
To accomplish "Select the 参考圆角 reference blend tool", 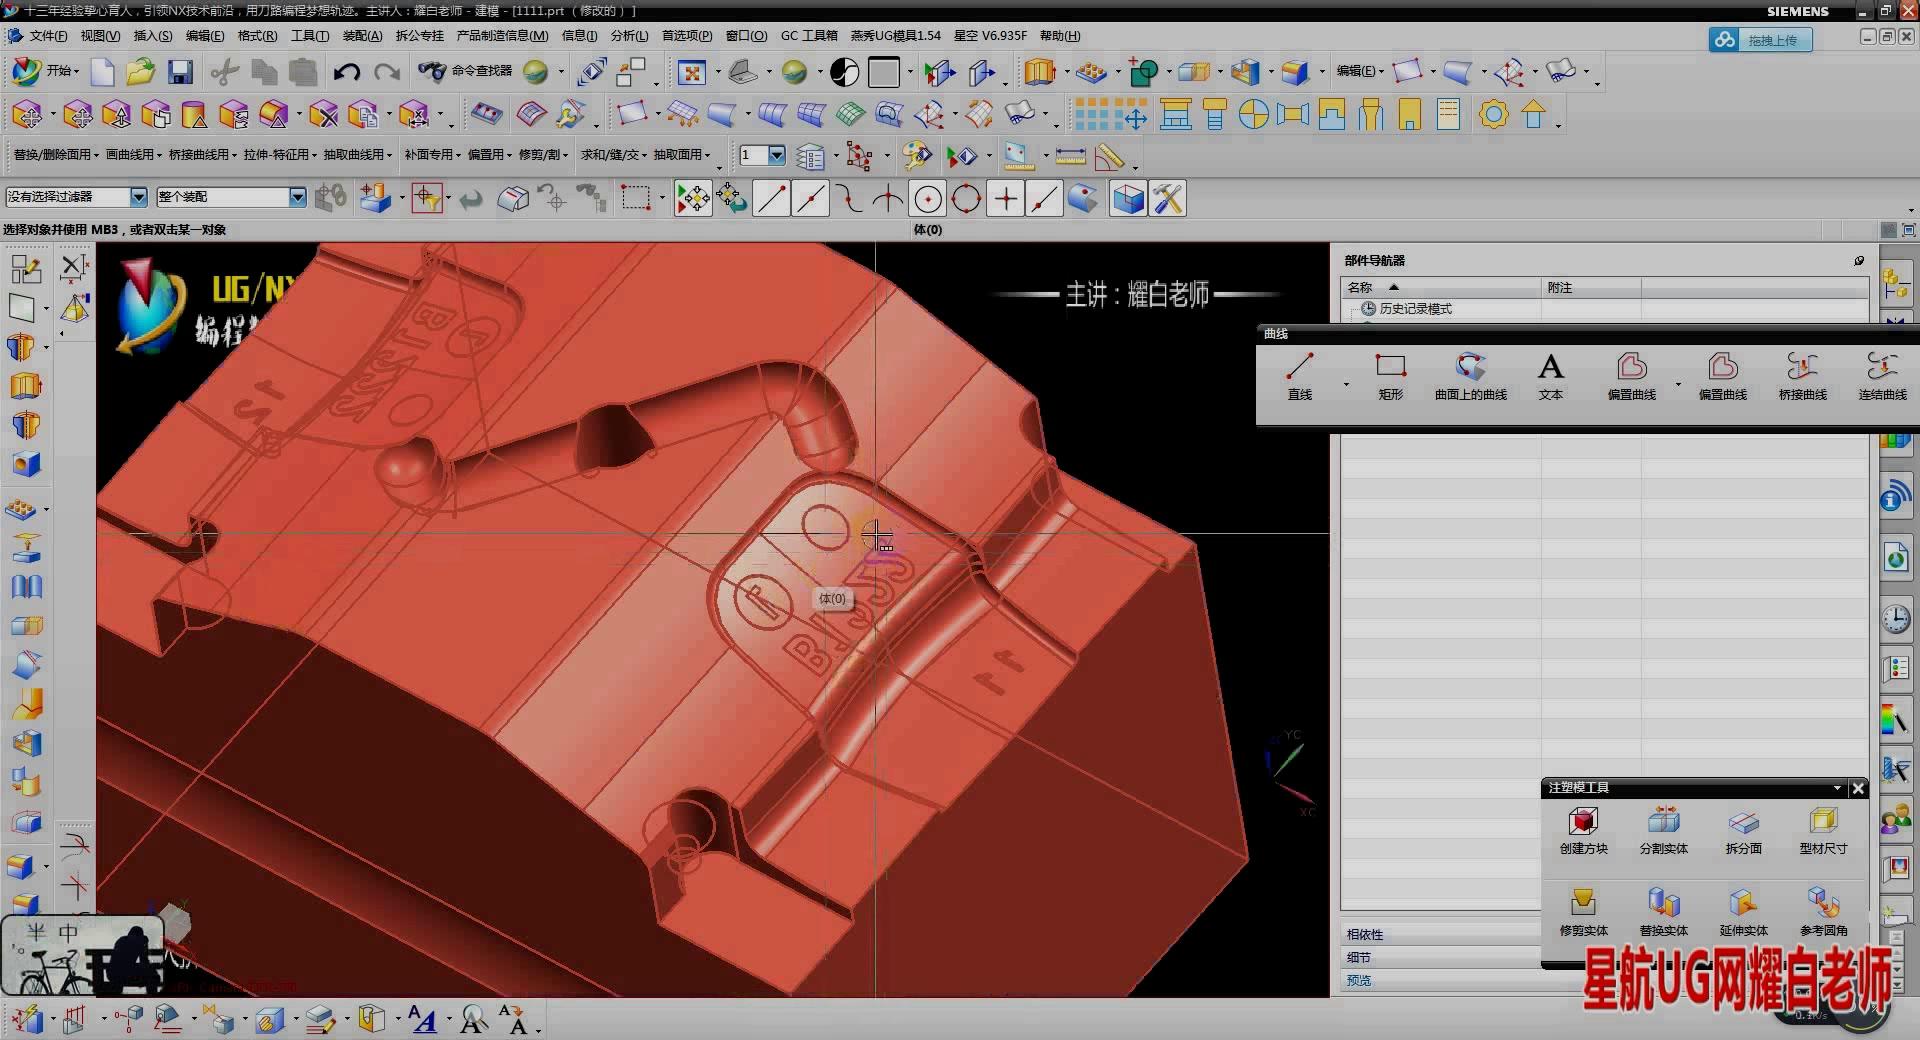I will (1823, 912).
